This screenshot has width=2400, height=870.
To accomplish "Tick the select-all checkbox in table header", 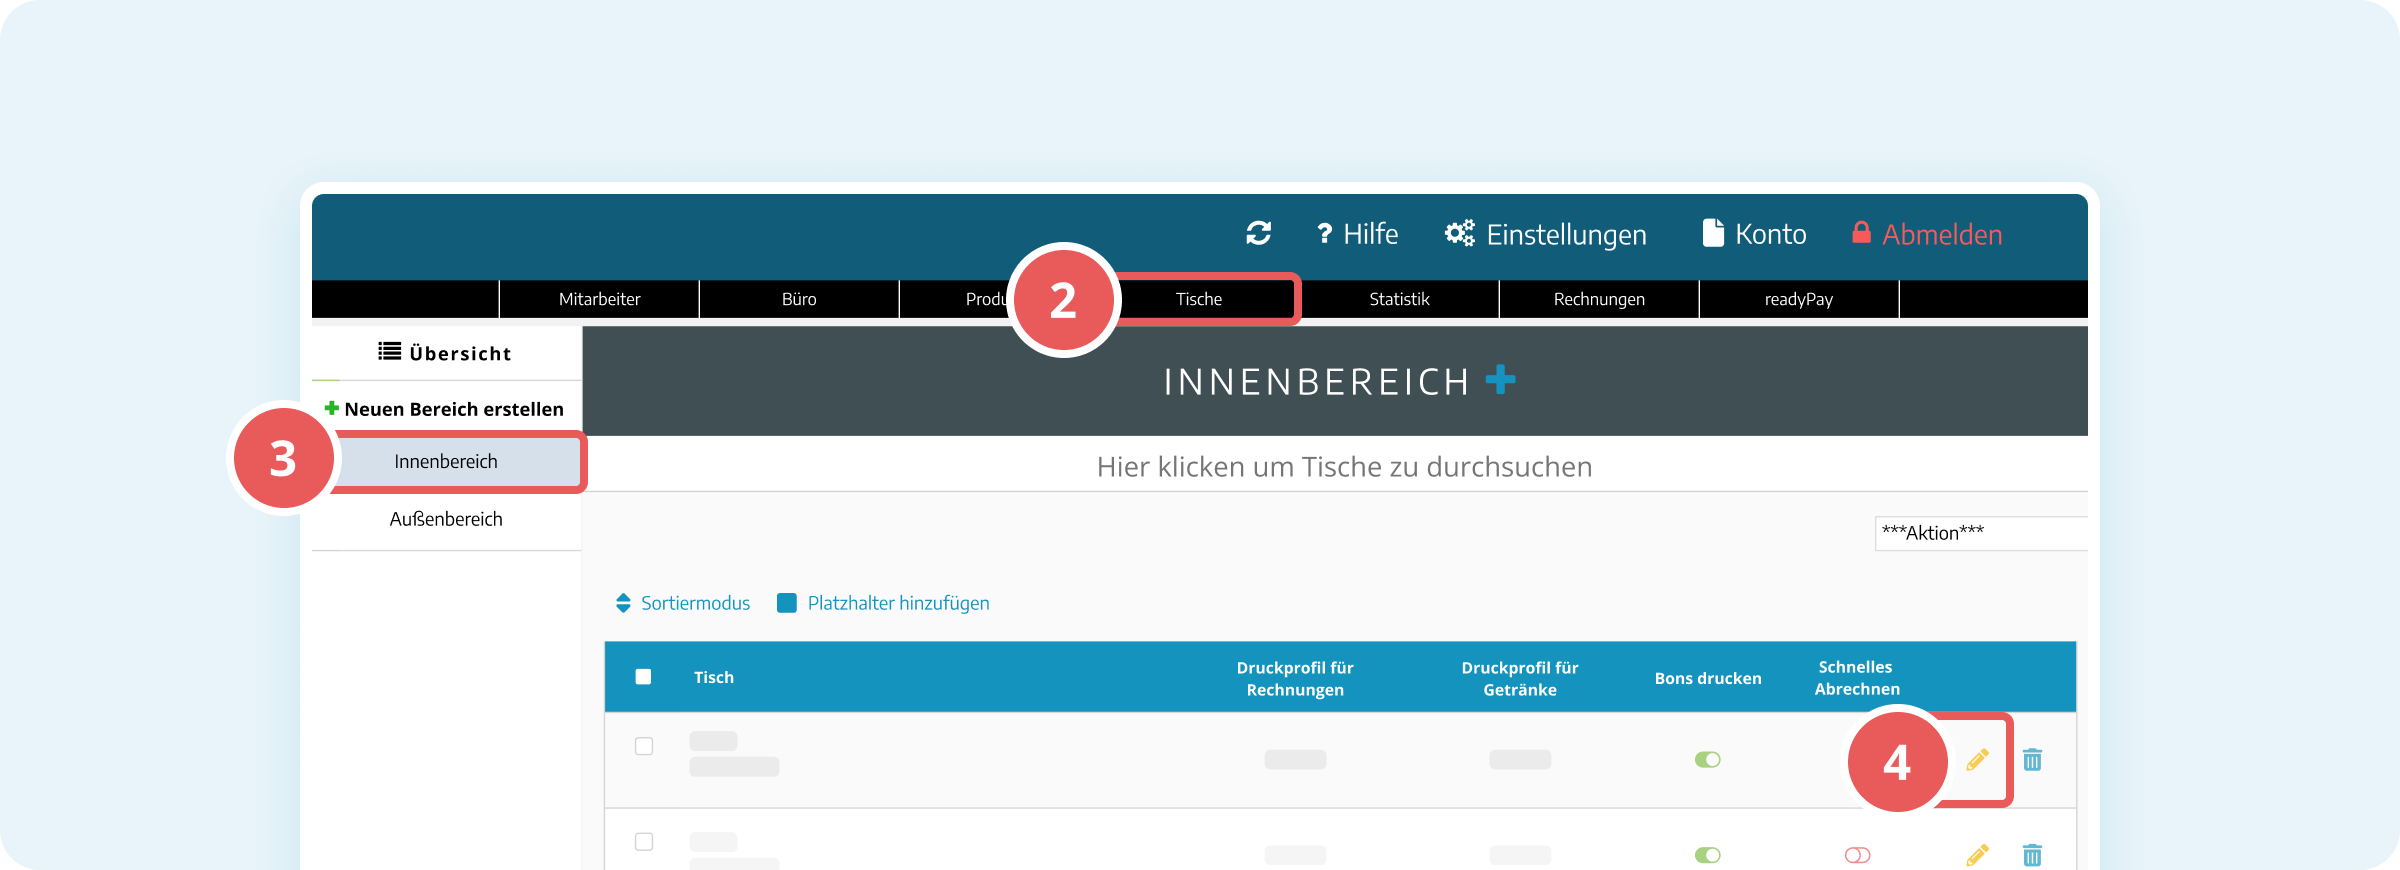I will coord(644,677).
